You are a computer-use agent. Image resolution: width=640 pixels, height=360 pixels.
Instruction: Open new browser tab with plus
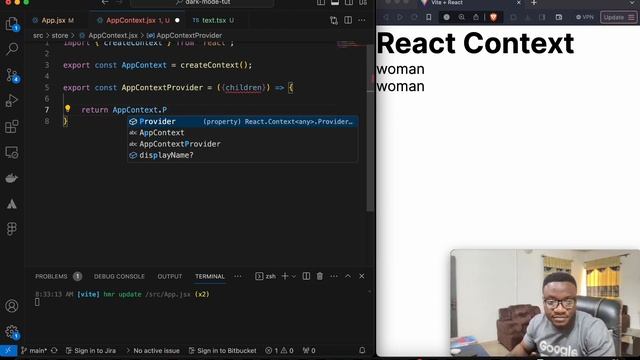point(533,3)
